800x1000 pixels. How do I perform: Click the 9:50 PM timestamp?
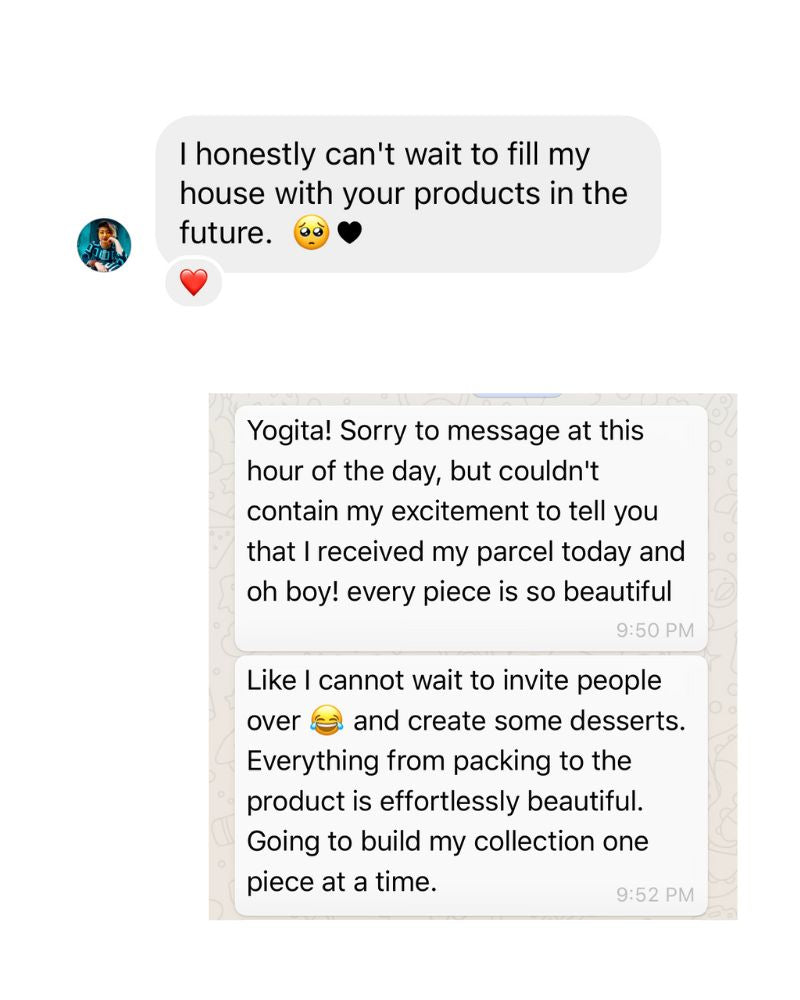[655, 630]
